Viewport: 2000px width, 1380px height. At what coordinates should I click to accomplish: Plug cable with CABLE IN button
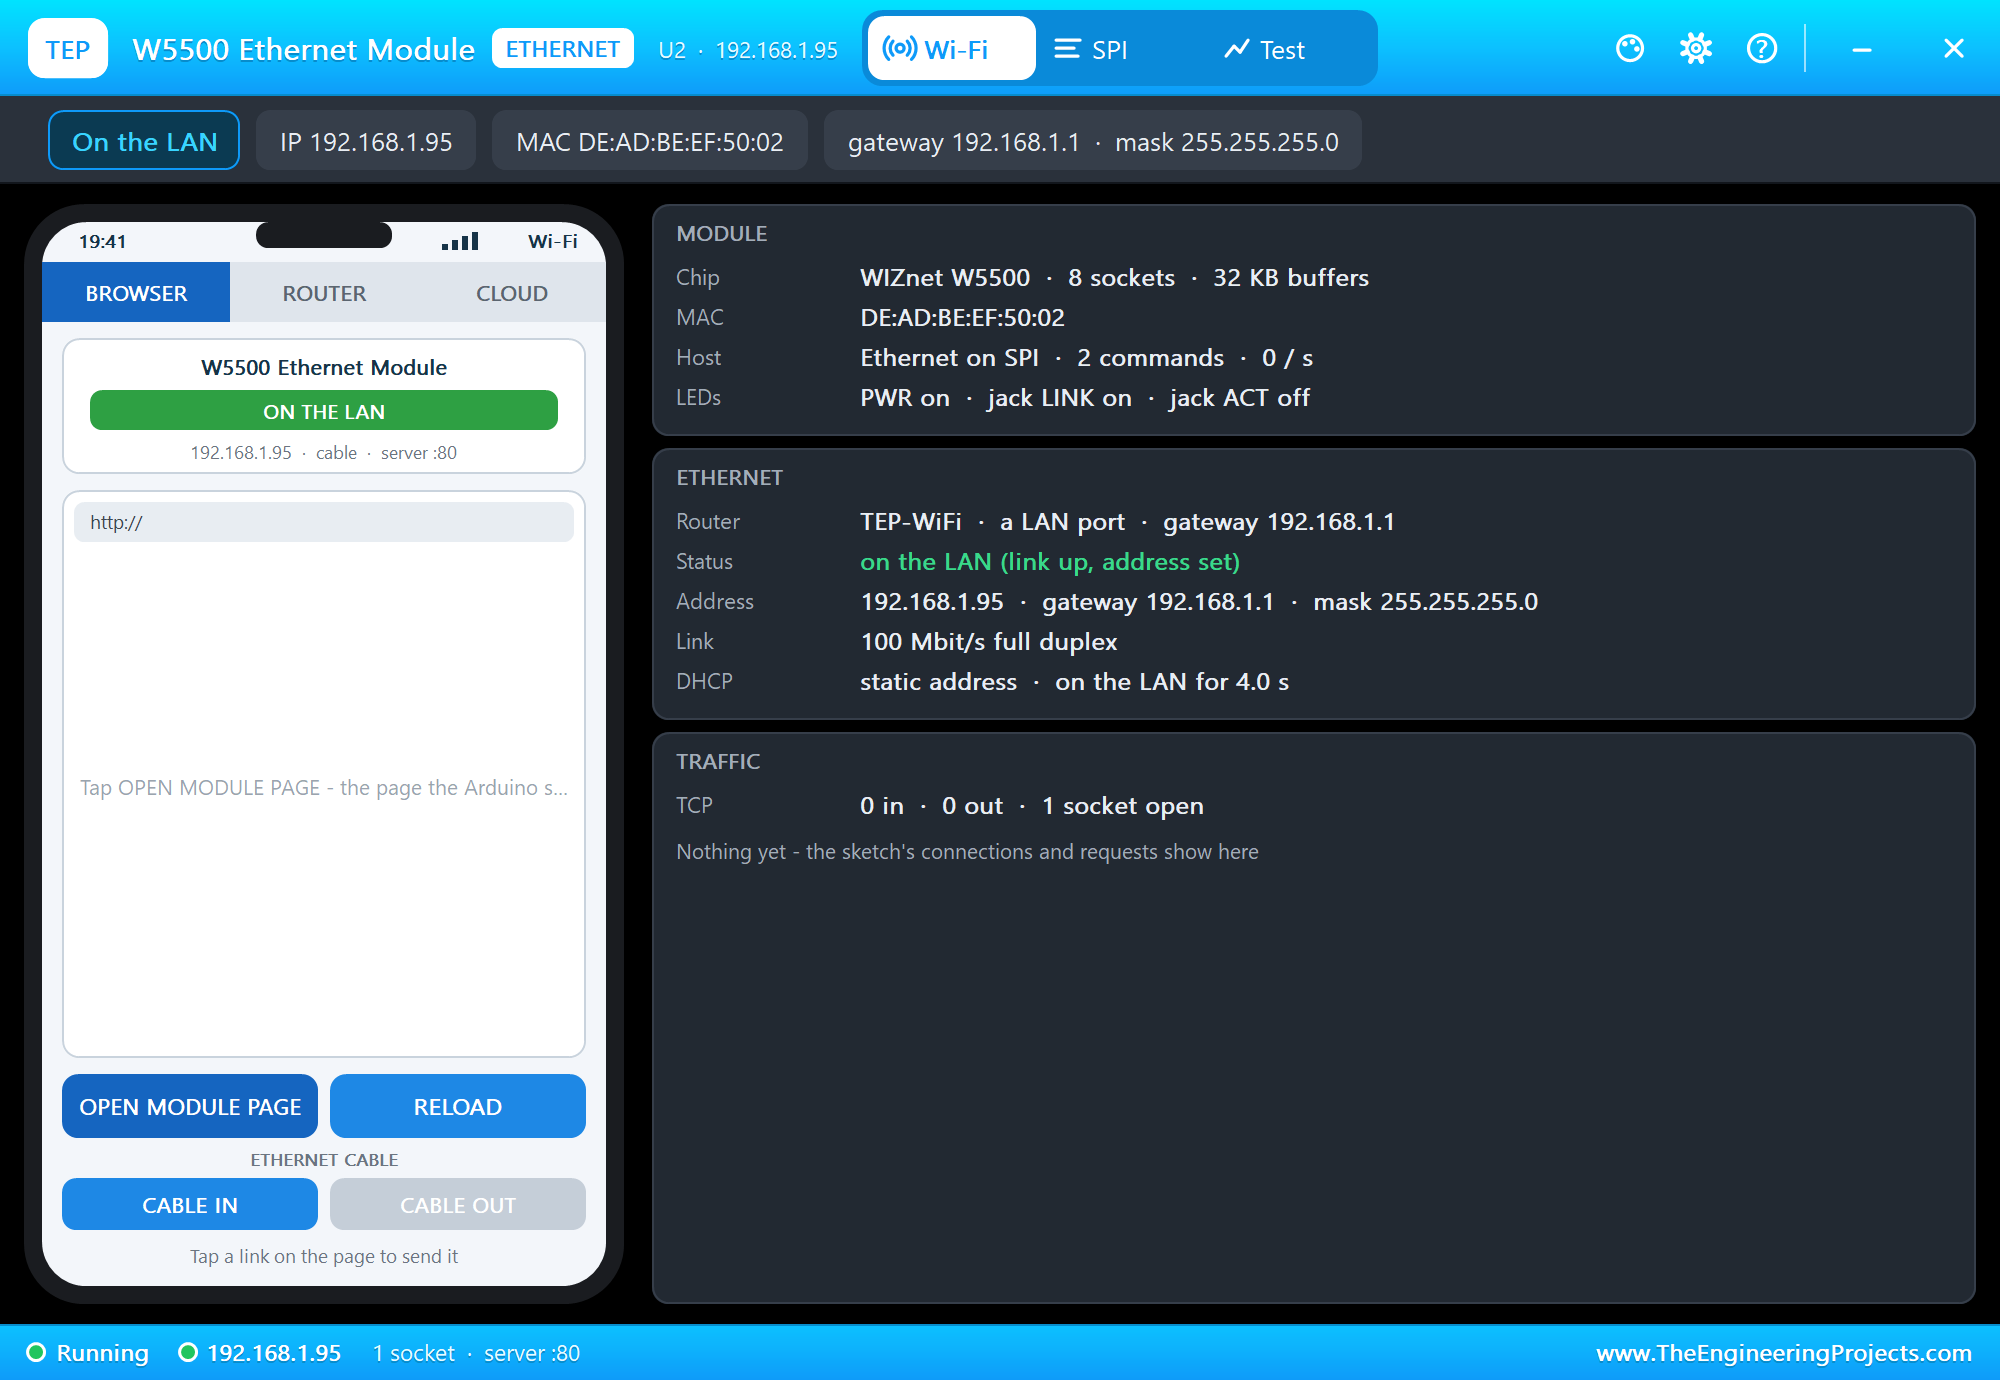click(190, 1204)
